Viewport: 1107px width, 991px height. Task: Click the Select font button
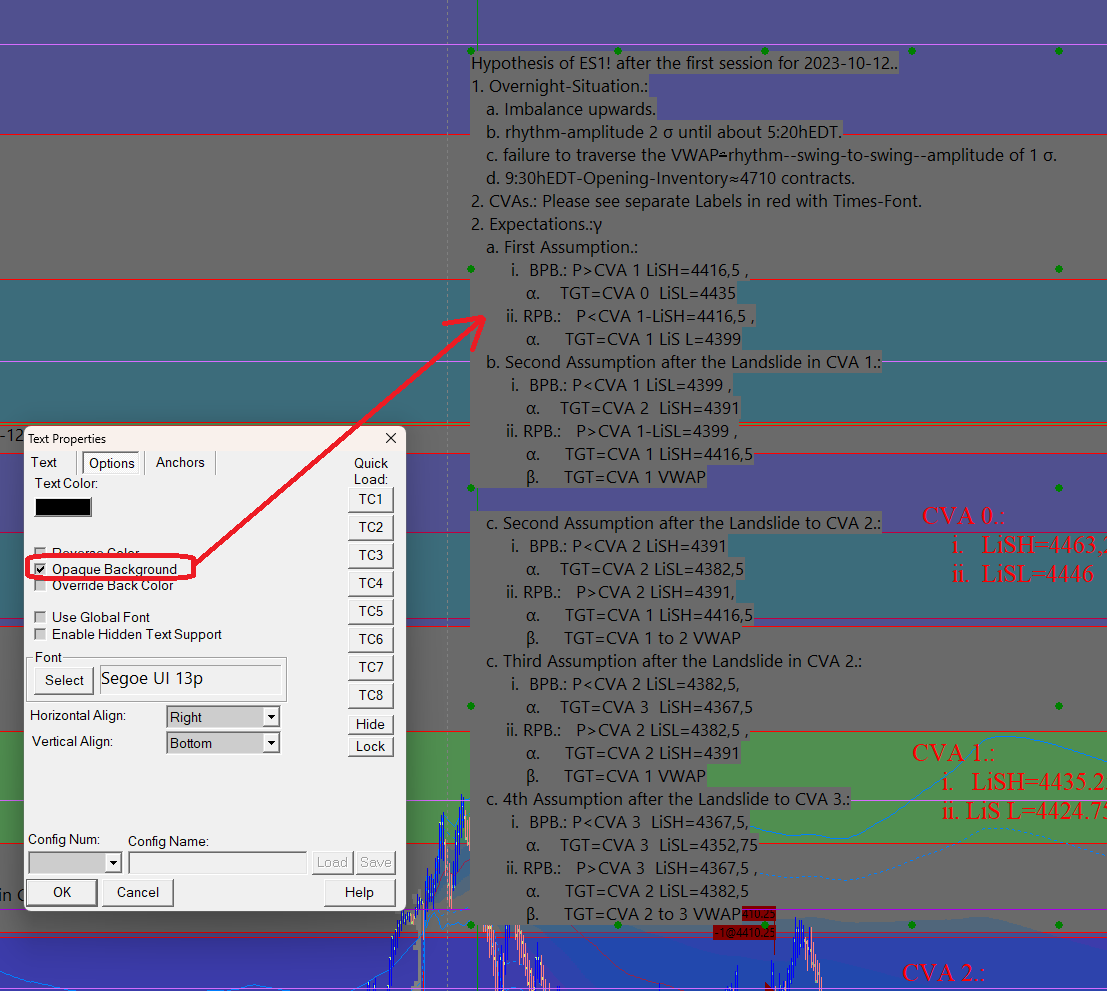pyautogui.click(x=64, y=680)
